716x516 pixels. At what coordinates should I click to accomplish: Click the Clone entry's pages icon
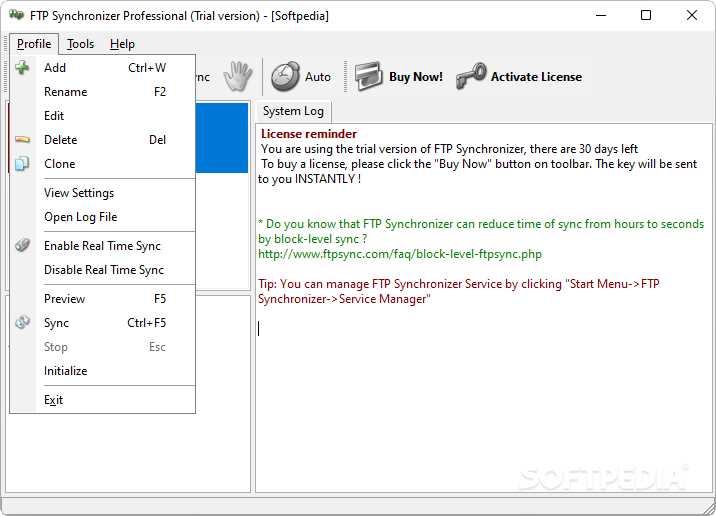coord(22,163)
